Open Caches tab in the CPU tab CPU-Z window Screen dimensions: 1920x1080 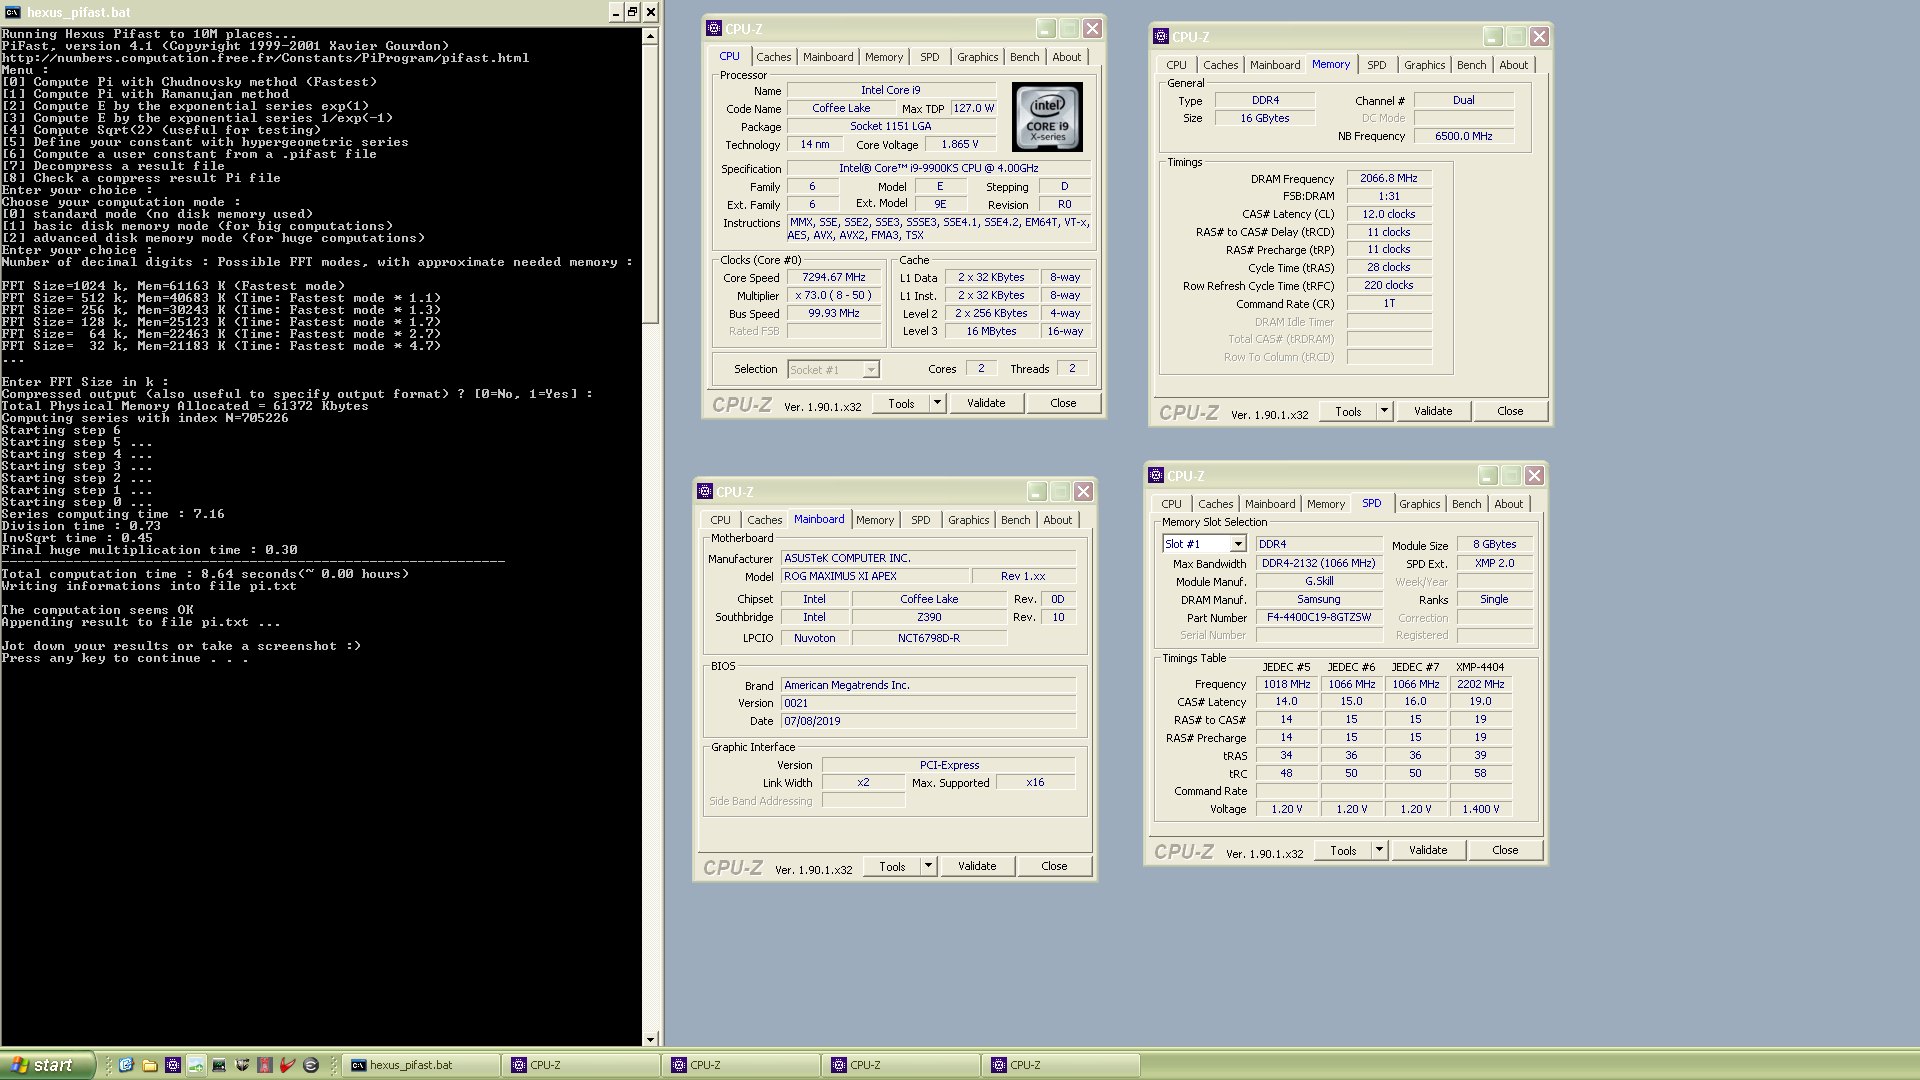pos(773,57)
